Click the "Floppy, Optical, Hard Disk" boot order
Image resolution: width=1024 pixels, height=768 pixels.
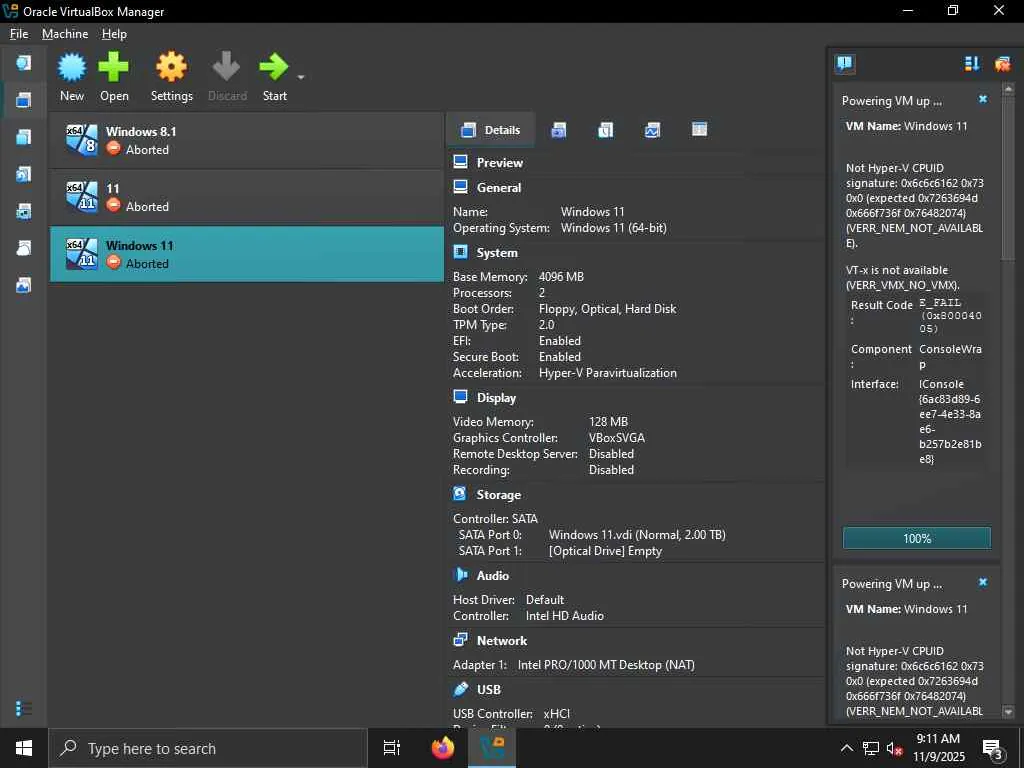(x=607, y=309)
